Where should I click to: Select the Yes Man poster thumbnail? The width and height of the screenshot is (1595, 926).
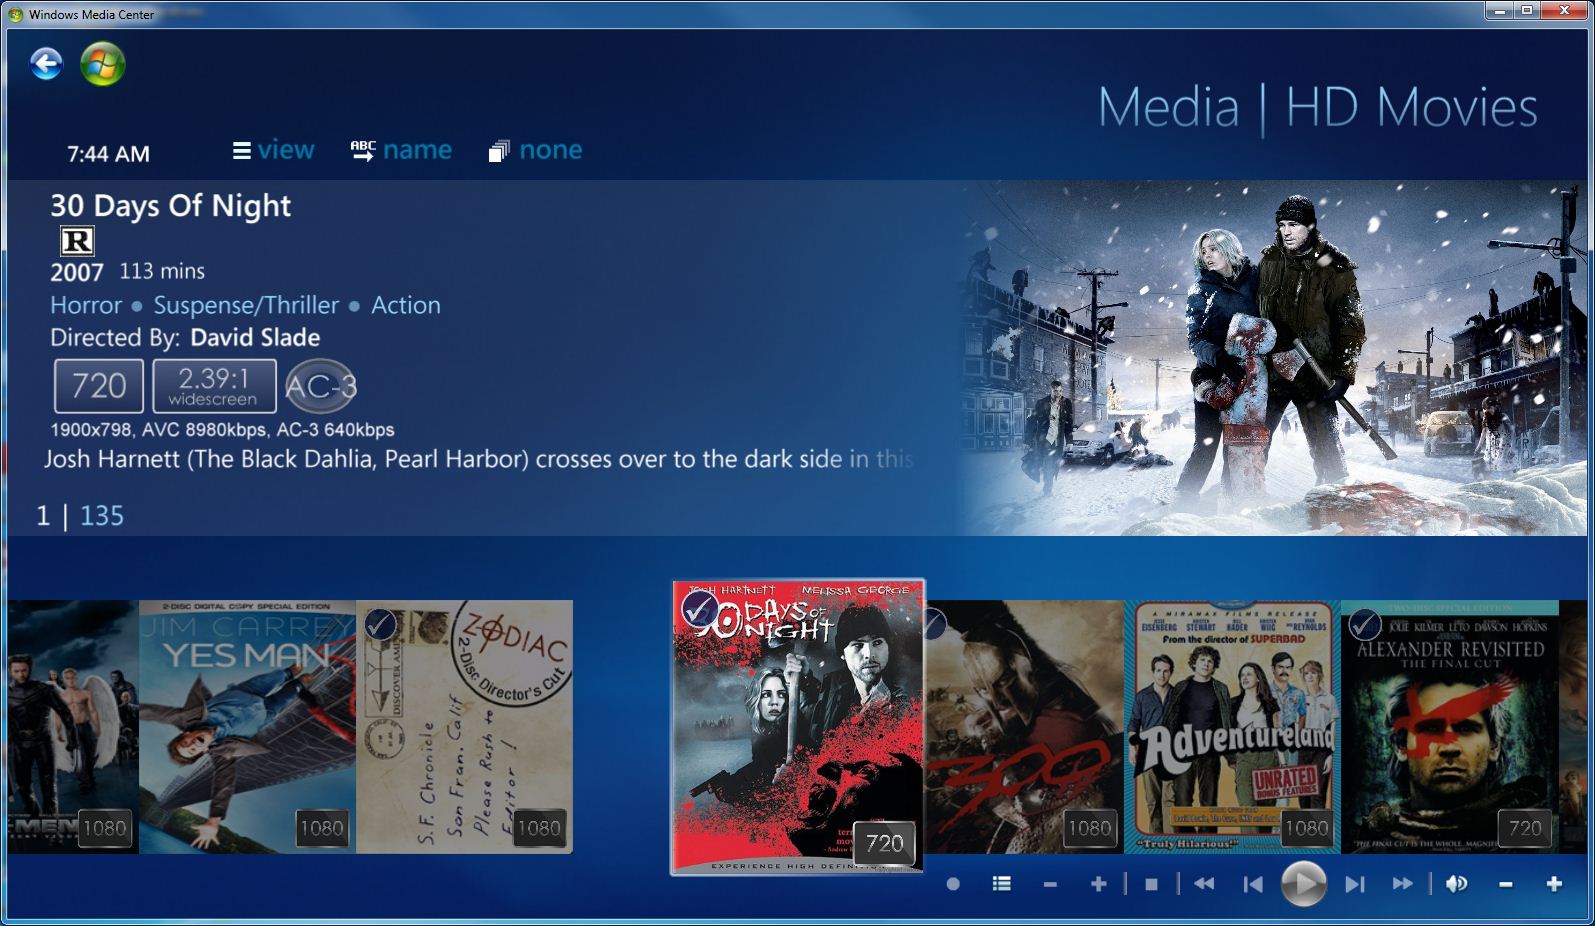247,727
